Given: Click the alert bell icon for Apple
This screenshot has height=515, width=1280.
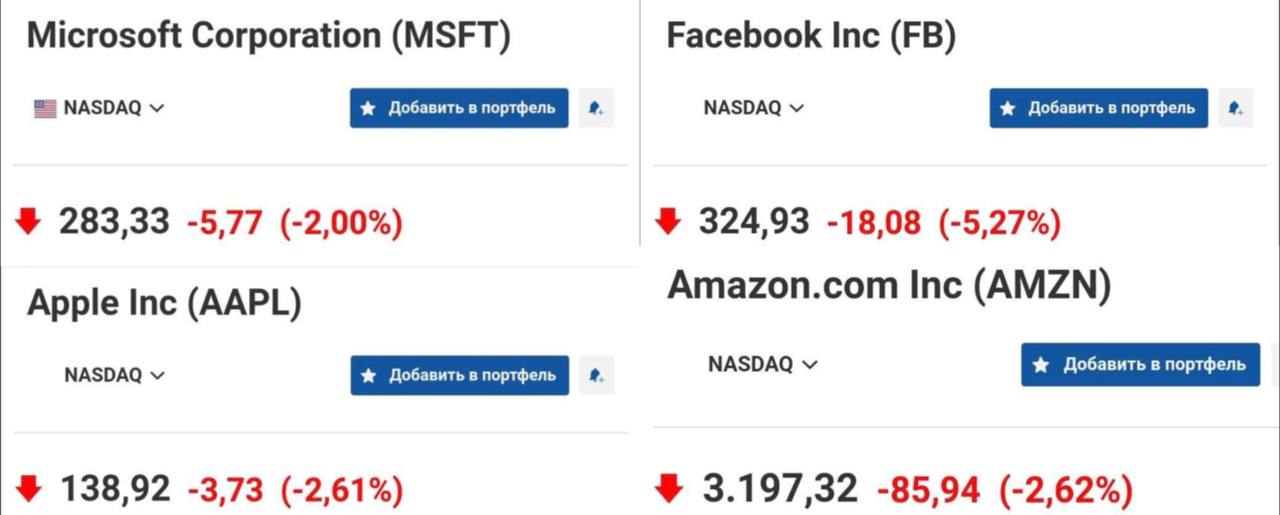Looking at the screenshot, I should pyautogui.click(x=597, y=375).
